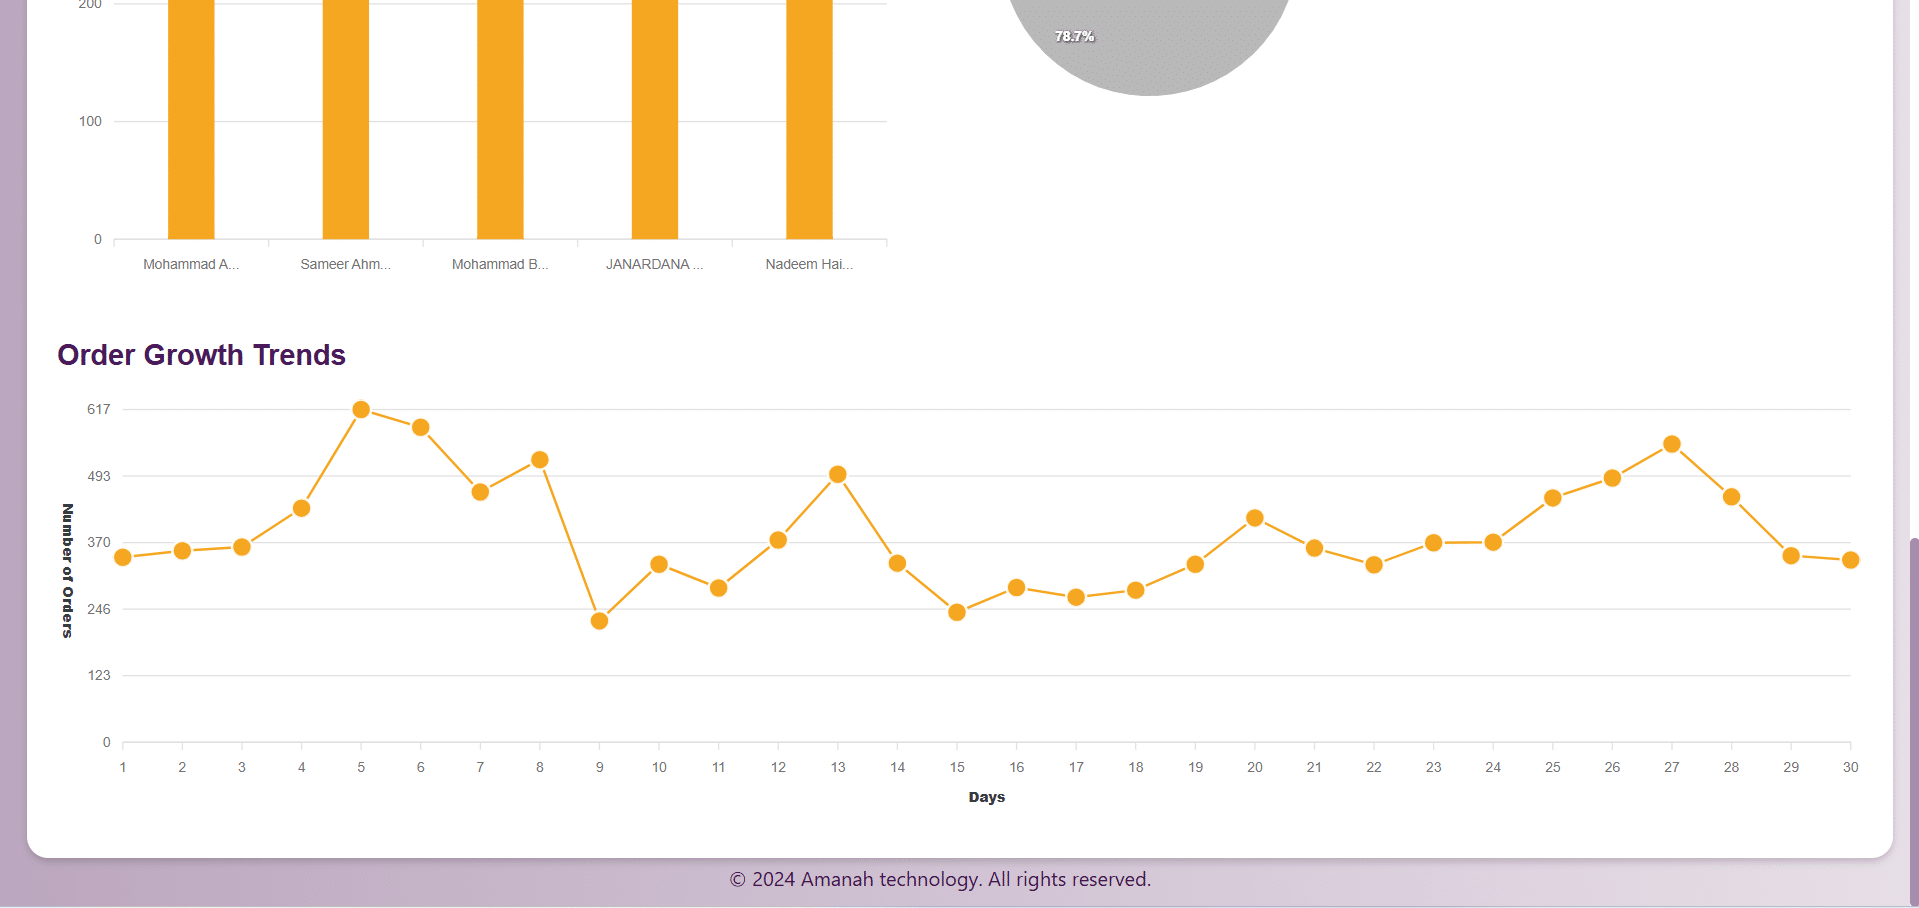Select the JANARDANA bar in chart
Image resolution: width=1919 pixels, height=908 pixels.
pos(655,120)
